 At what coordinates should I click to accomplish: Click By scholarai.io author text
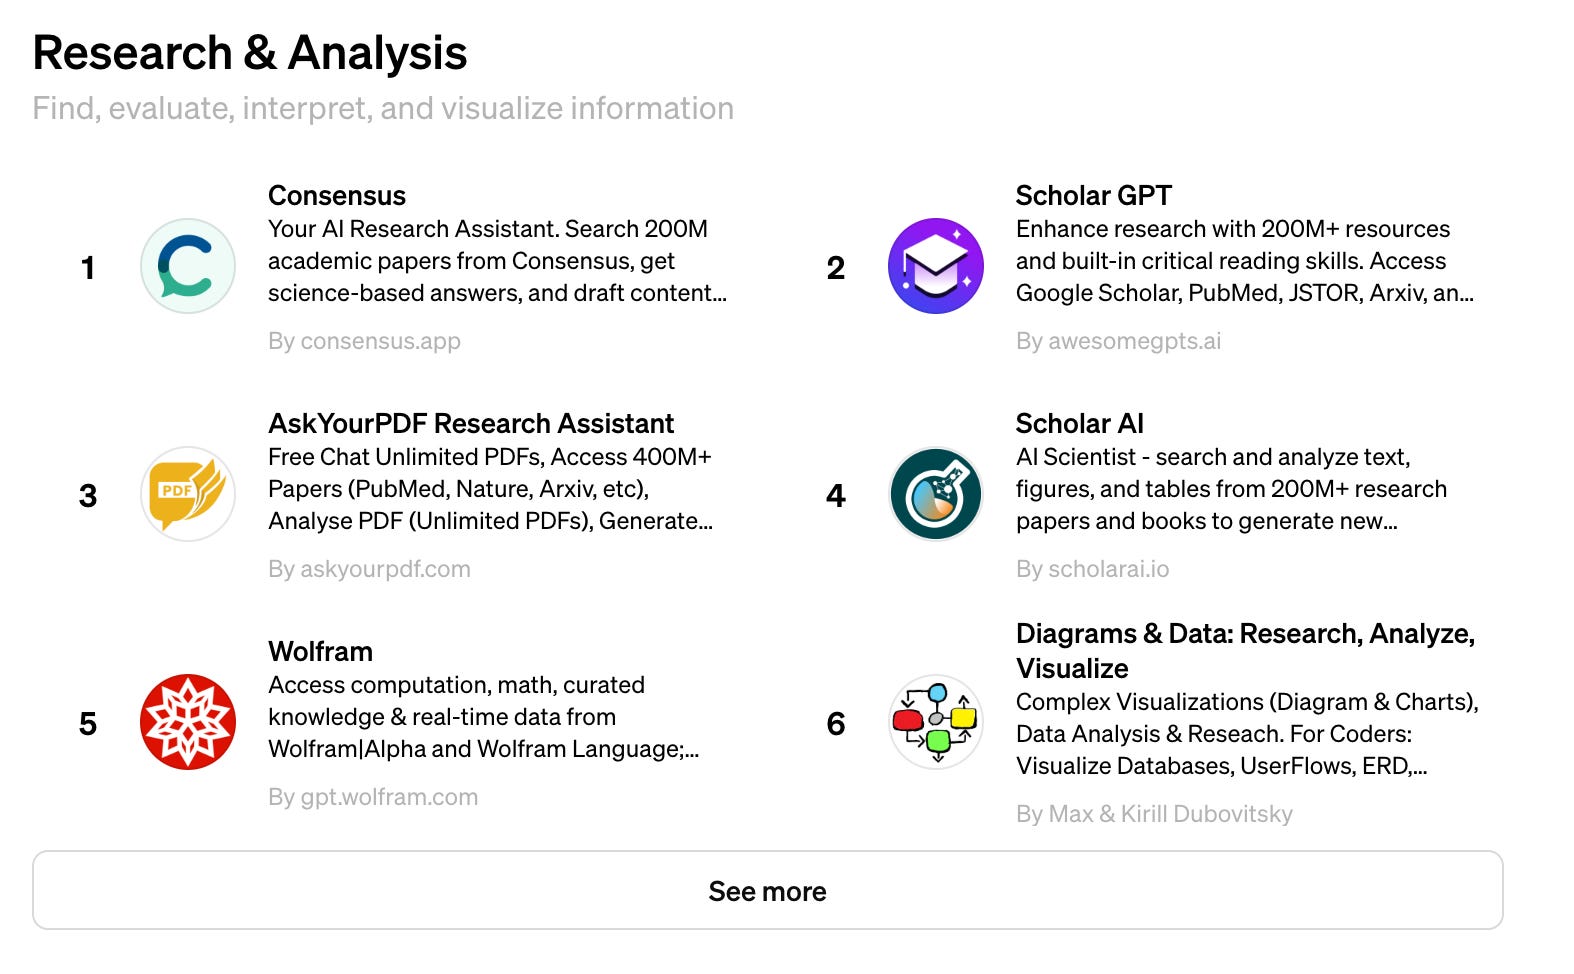click(x=1092, y=569)
